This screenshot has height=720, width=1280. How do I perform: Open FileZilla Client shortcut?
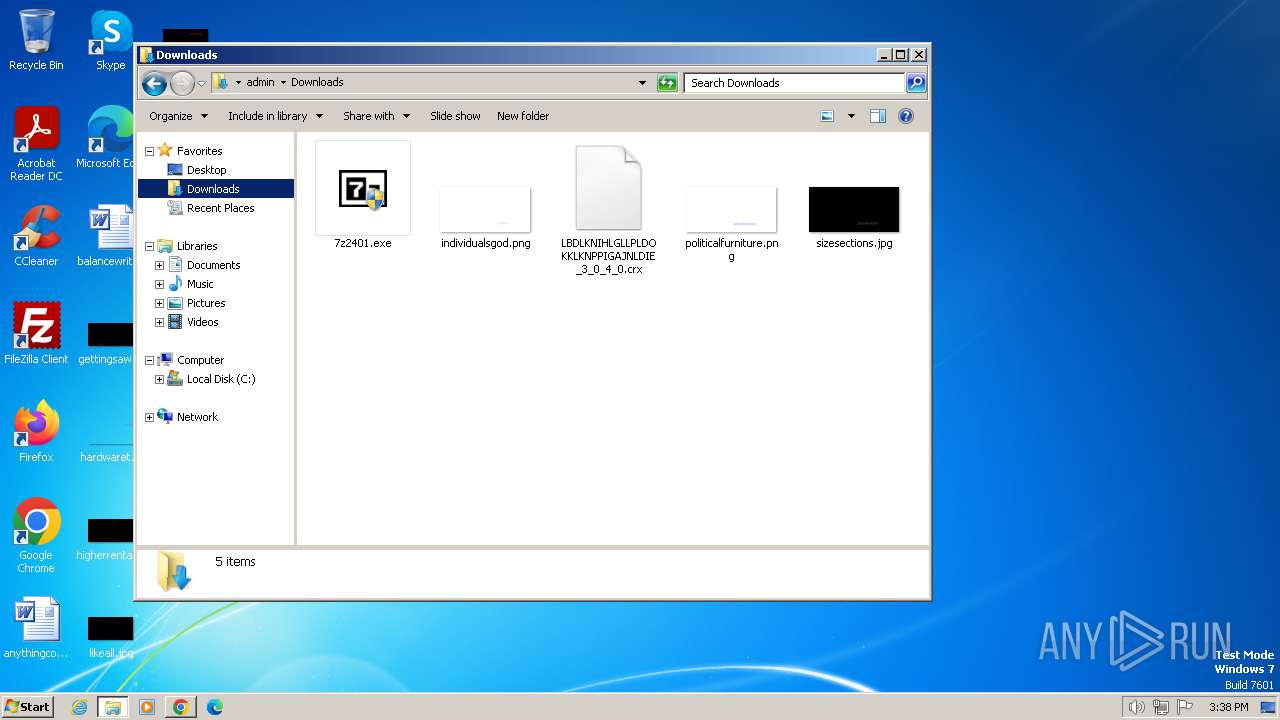(x=36, y=334)
